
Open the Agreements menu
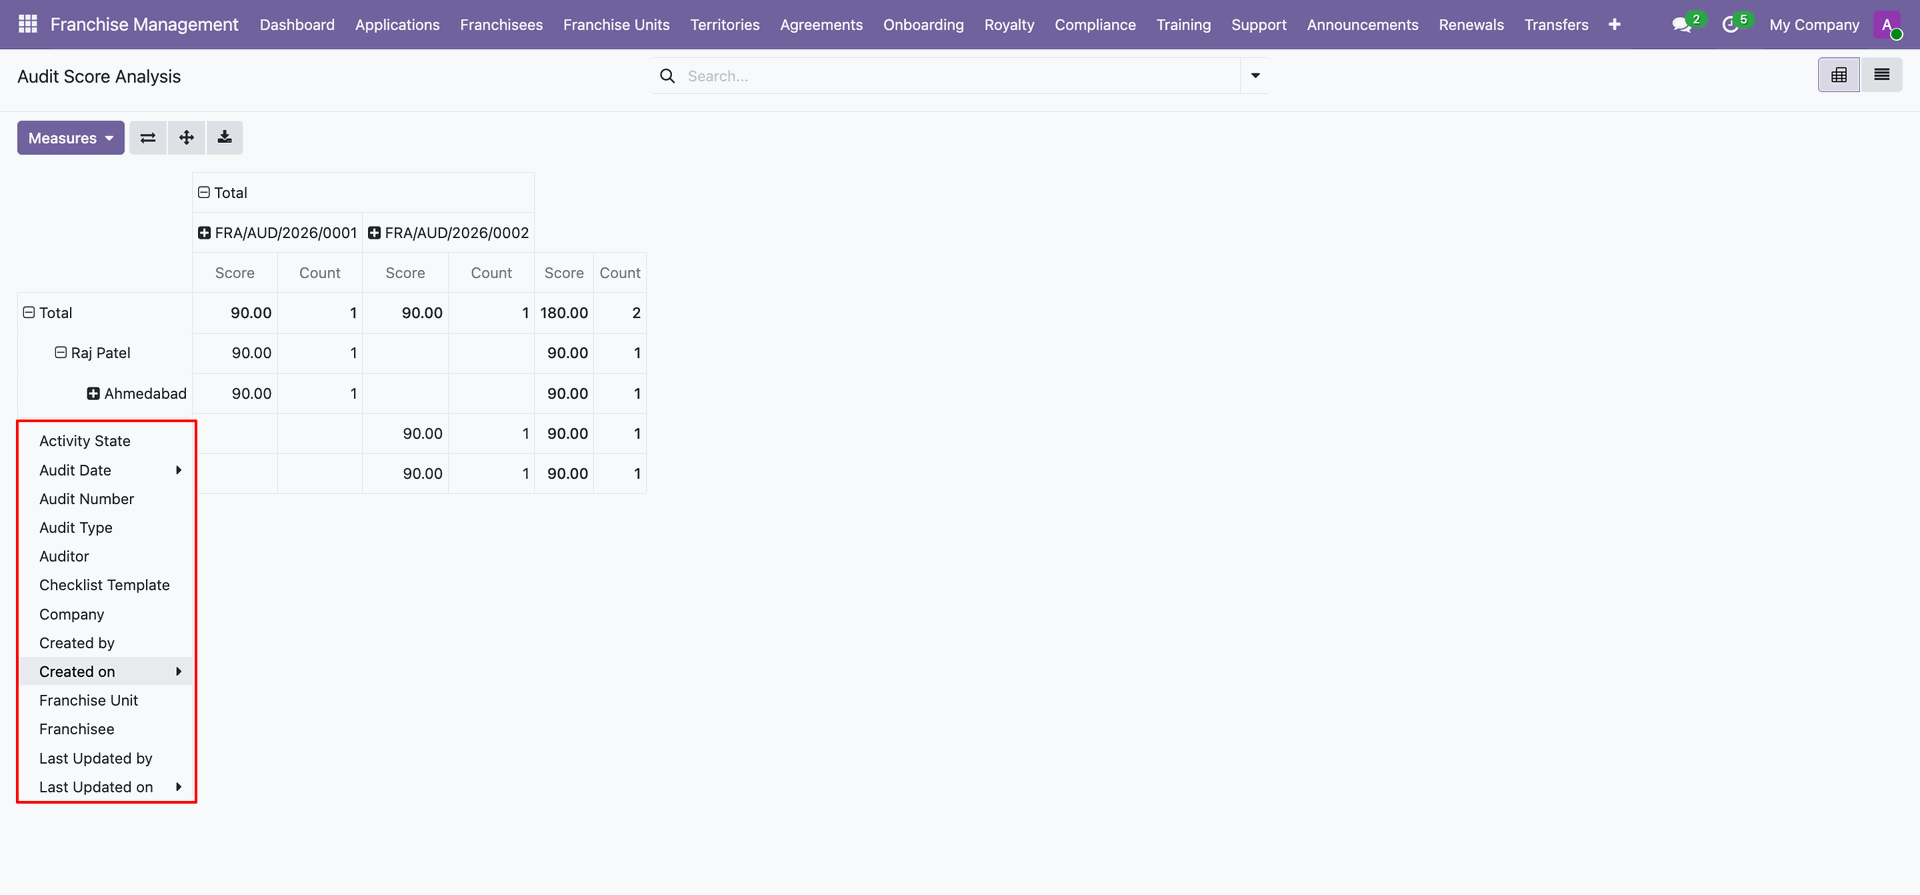tap(821, 25)
